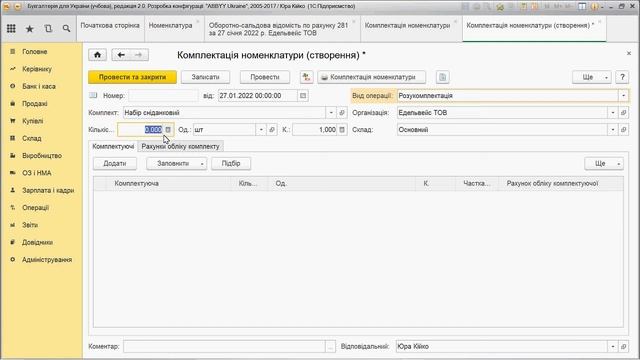This screenshot has height=360, width=640.
Task: Click the Коментар input field
Action: [x=224, y=347]
